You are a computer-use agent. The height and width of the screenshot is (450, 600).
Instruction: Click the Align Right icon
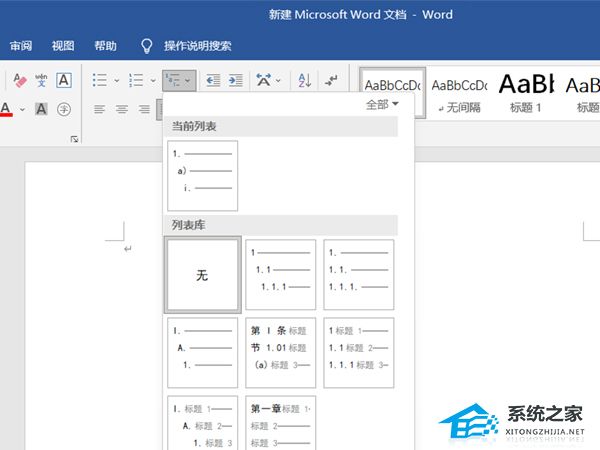pyautogui.click(x=144, y=109)
